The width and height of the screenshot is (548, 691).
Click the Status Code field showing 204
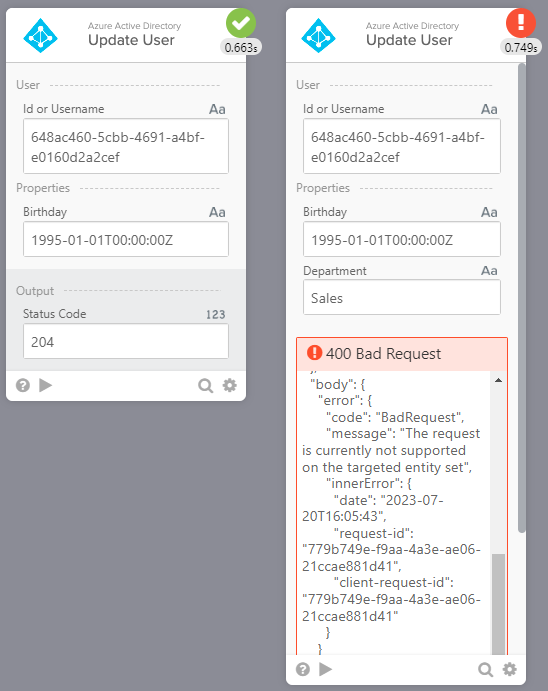(126, 342)
